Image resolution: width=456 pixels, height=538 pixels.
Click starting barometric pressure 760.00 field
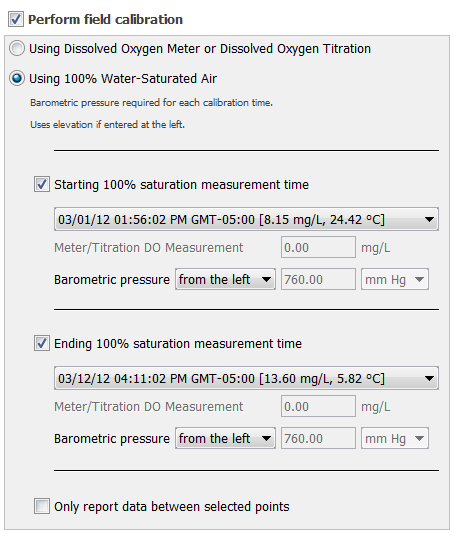coord(318,279)
